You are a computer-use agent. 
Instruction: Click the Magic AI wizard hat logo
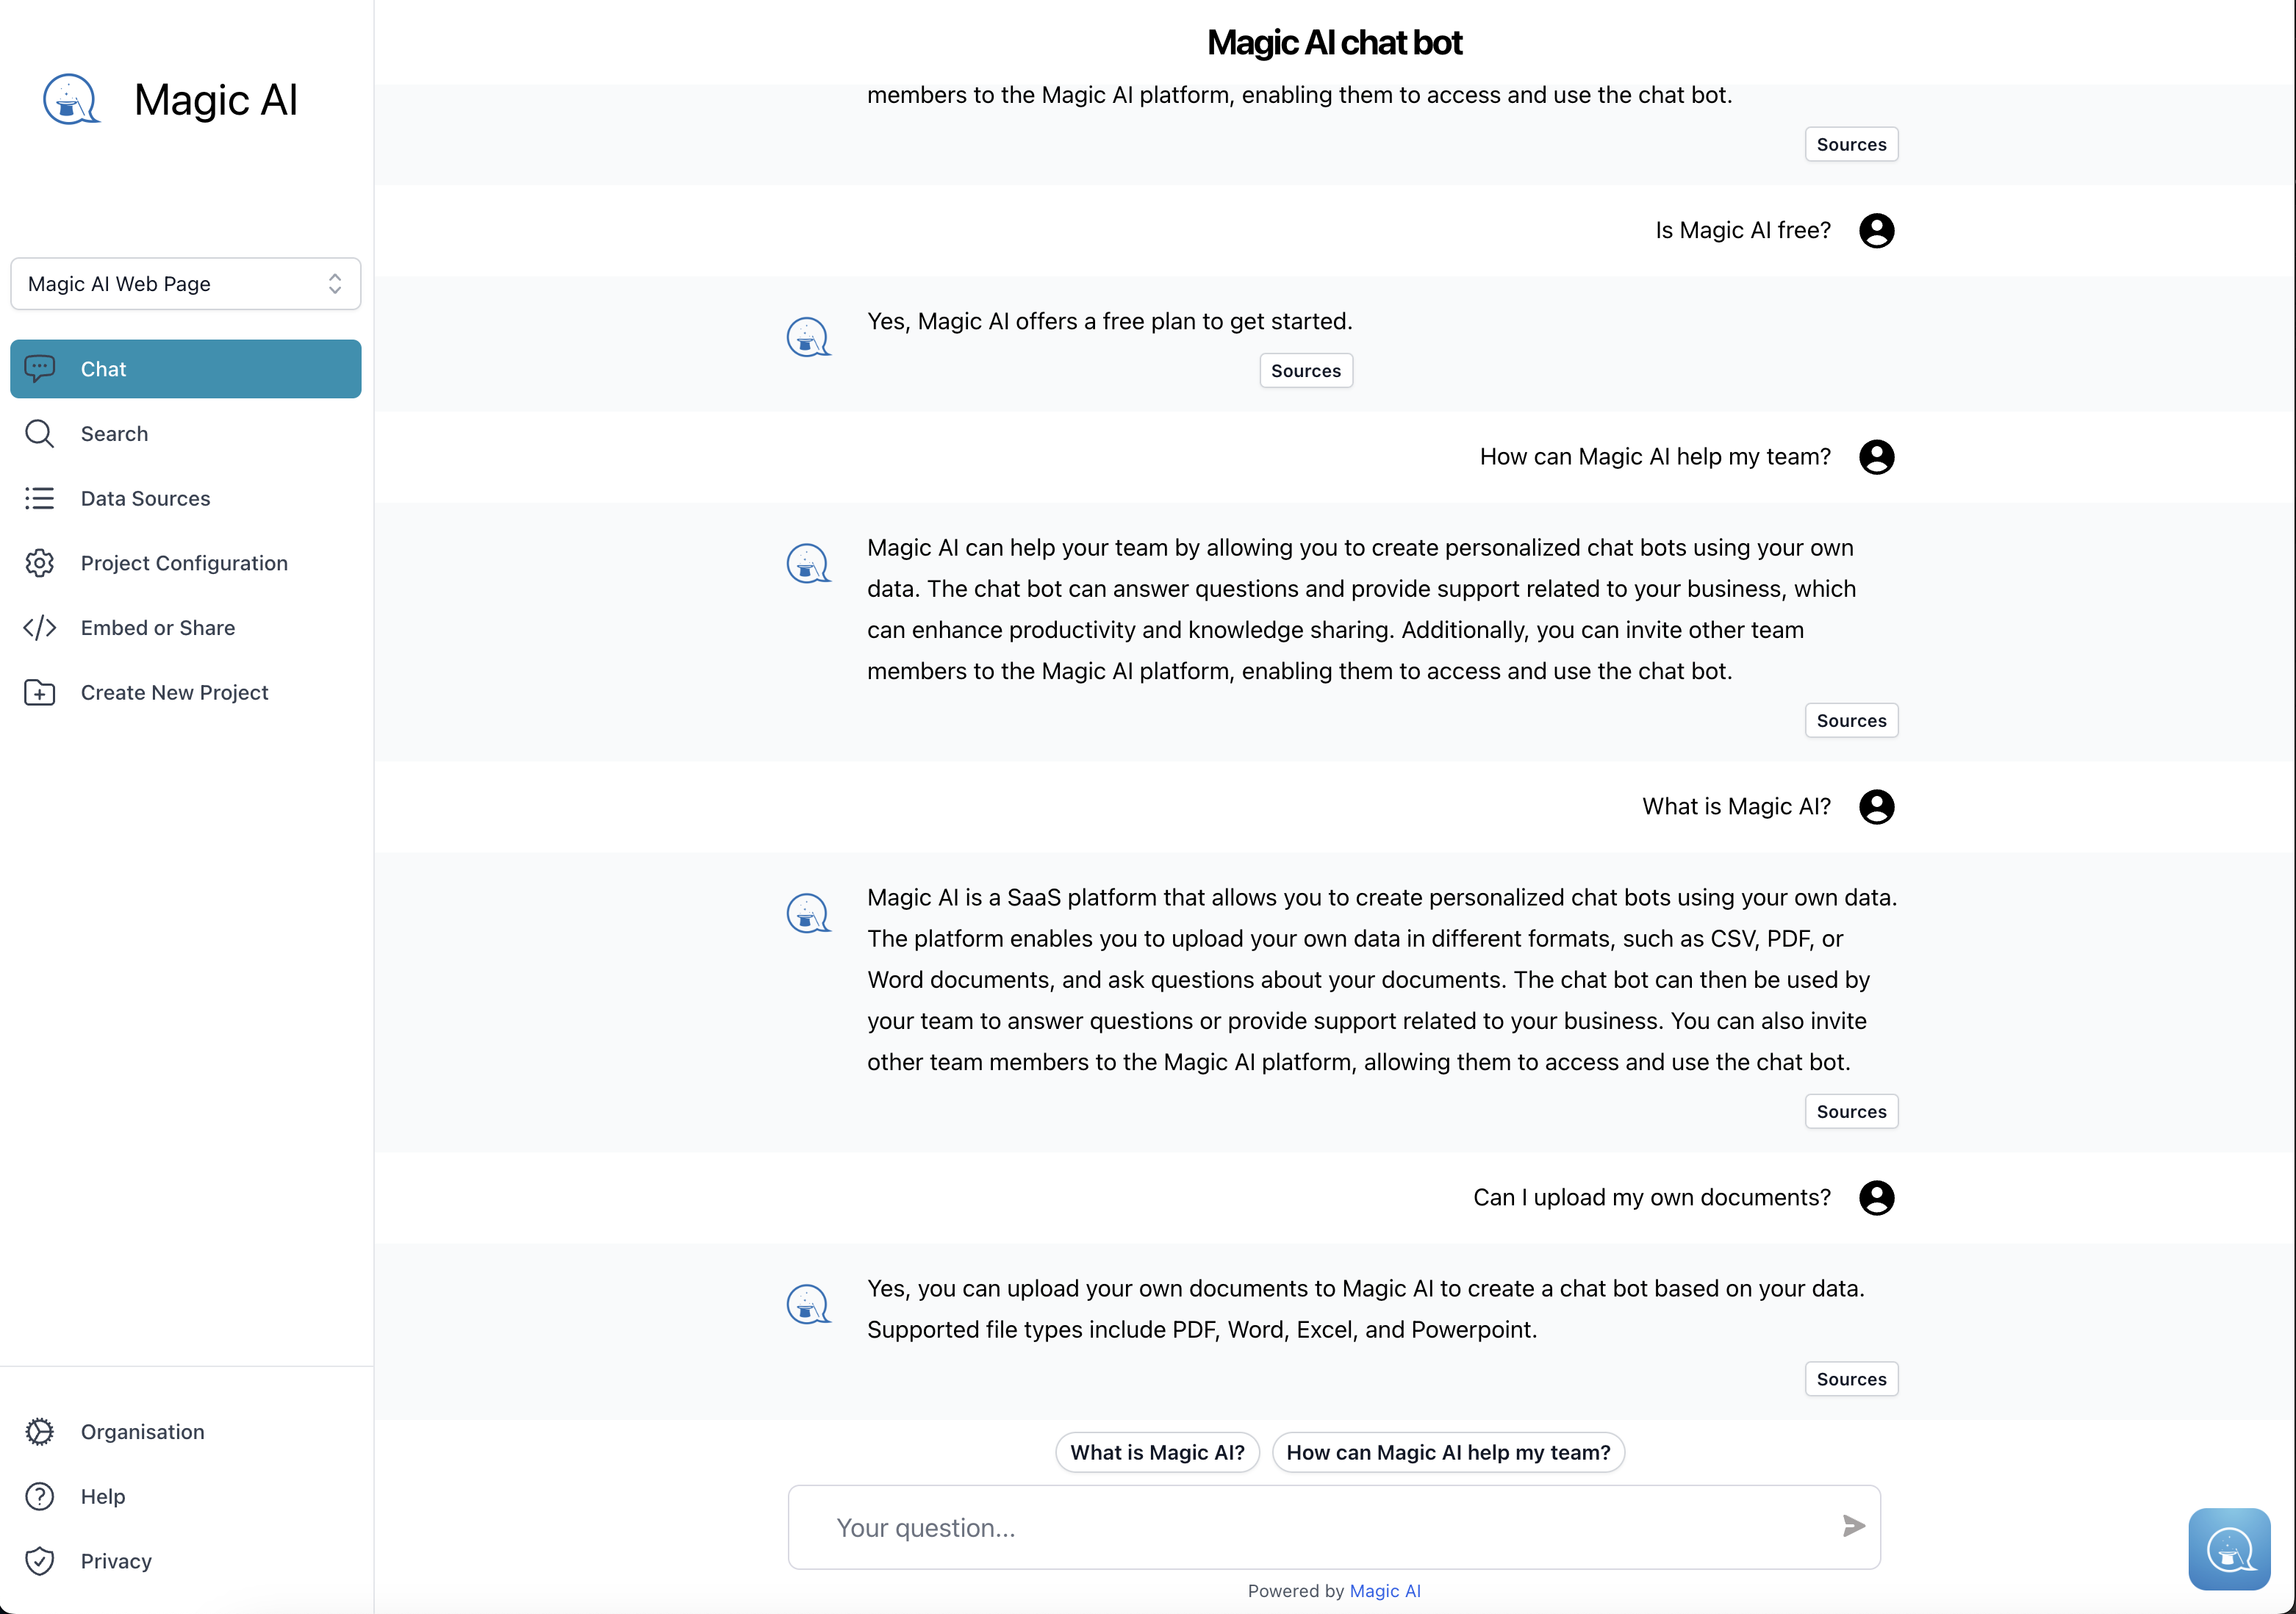pos(71,99)
